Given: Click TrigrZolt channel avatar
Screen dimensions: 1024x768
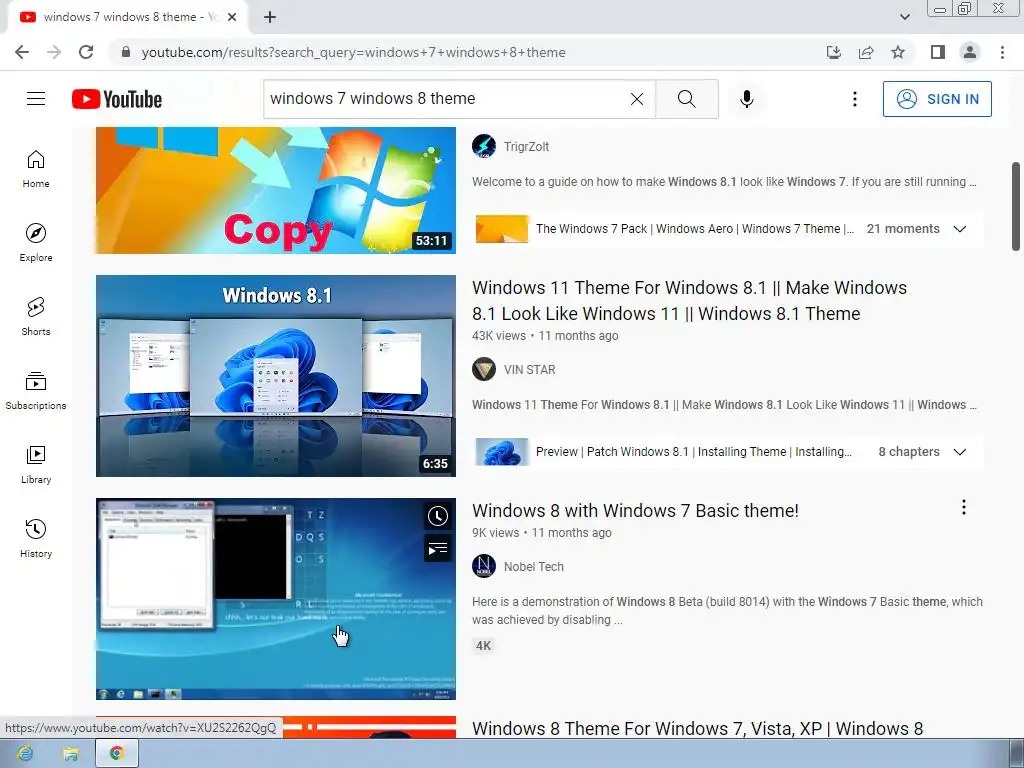Looking at the screenshot, I should (x=484, y=146).
